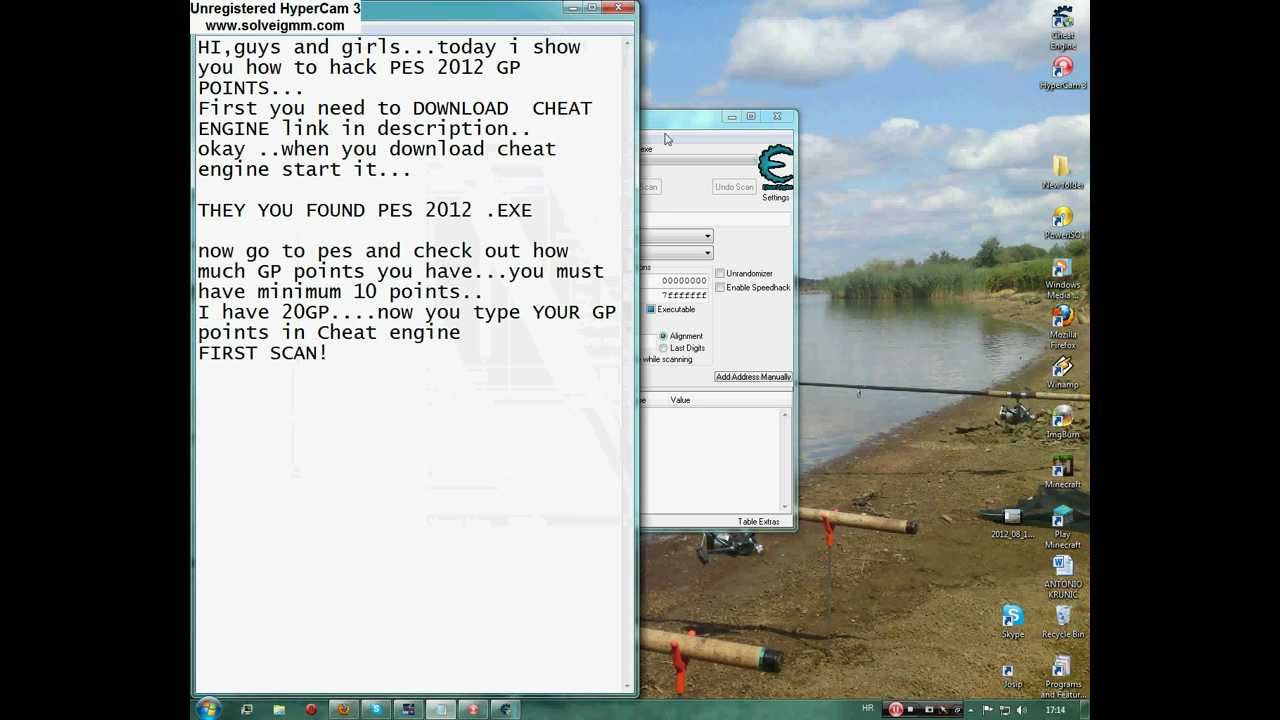Image resolution: width=1280 pixels, height=720 pixels.
Task: Click the 'FIRST SCAN!' text line
Action: (x=262, y=353)
